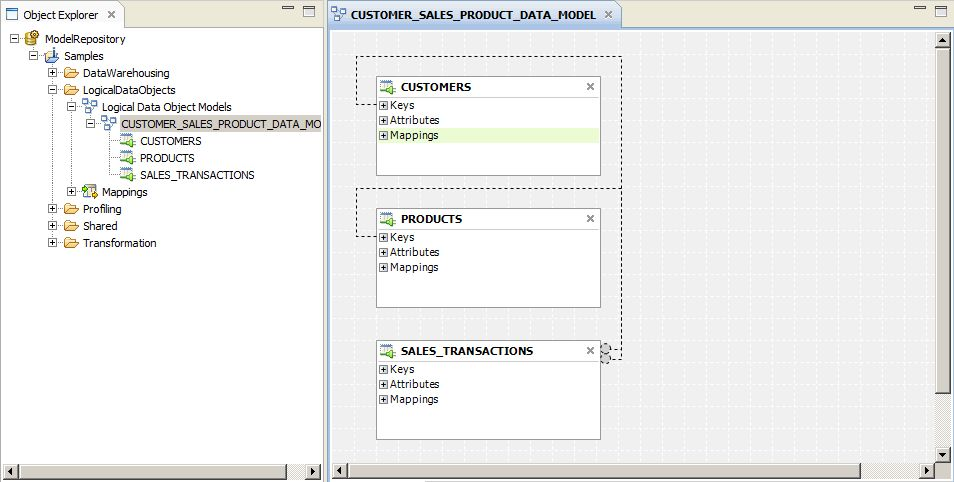The width and height of the screenshot is (954, 482).
Task: Expand the Keys section of CUSTOMERS
Action: 383,105
